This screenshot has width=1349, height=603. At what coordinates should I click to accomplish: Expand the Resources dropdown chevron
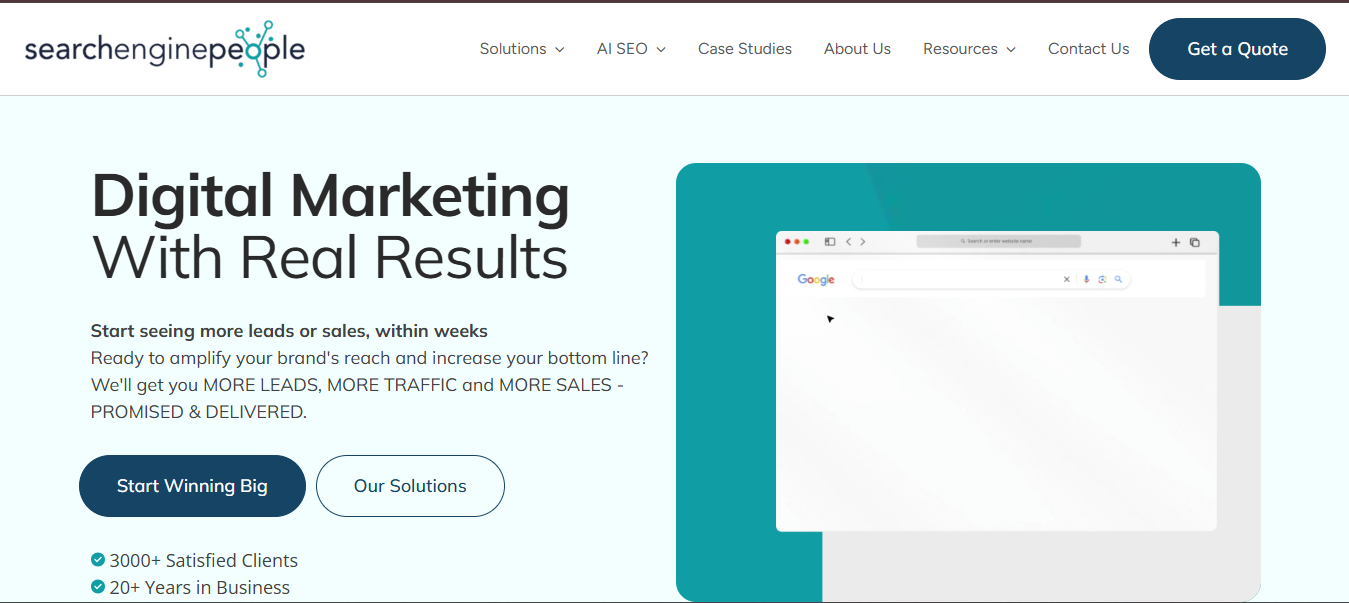(x=1011, y=49)
